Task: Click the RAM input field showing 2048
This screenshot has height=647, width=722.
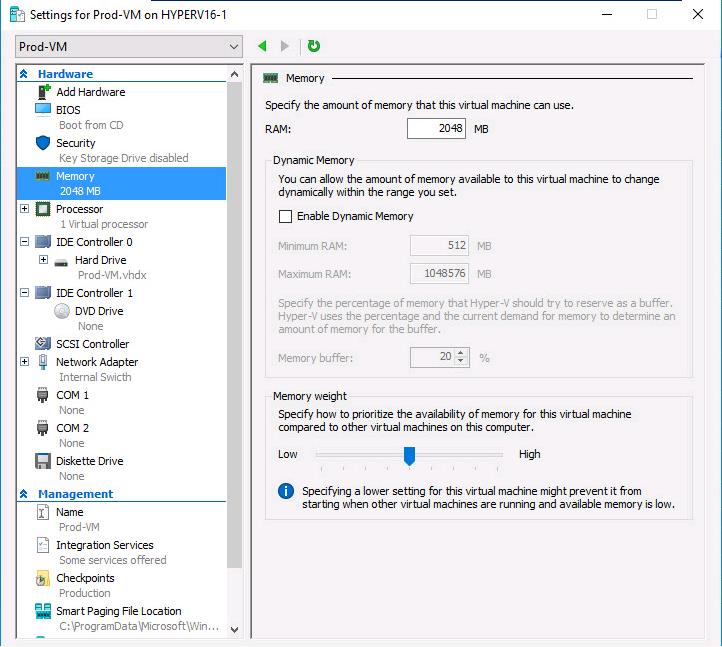Action: (x=436, y=128)
